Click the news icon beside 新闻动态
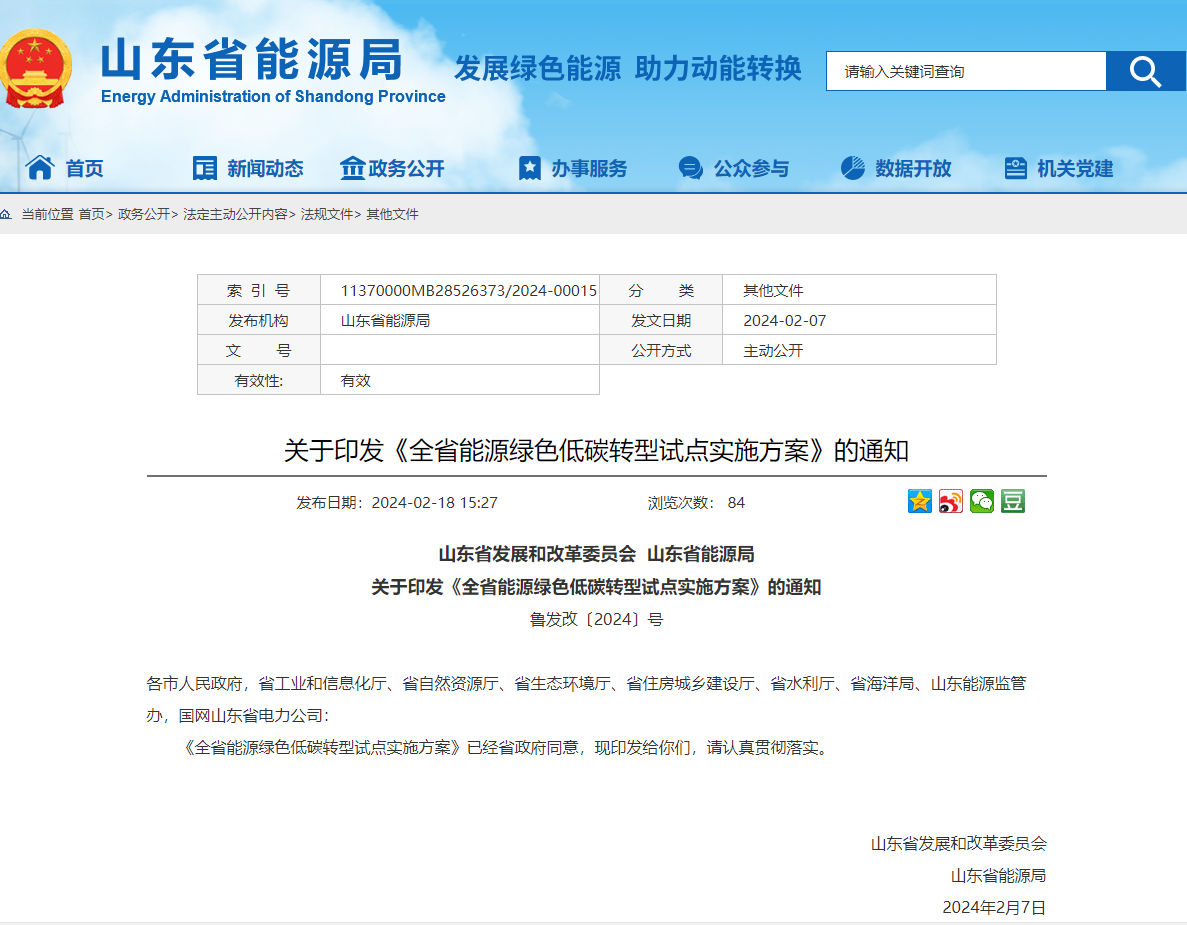 [x=204, y=168]
